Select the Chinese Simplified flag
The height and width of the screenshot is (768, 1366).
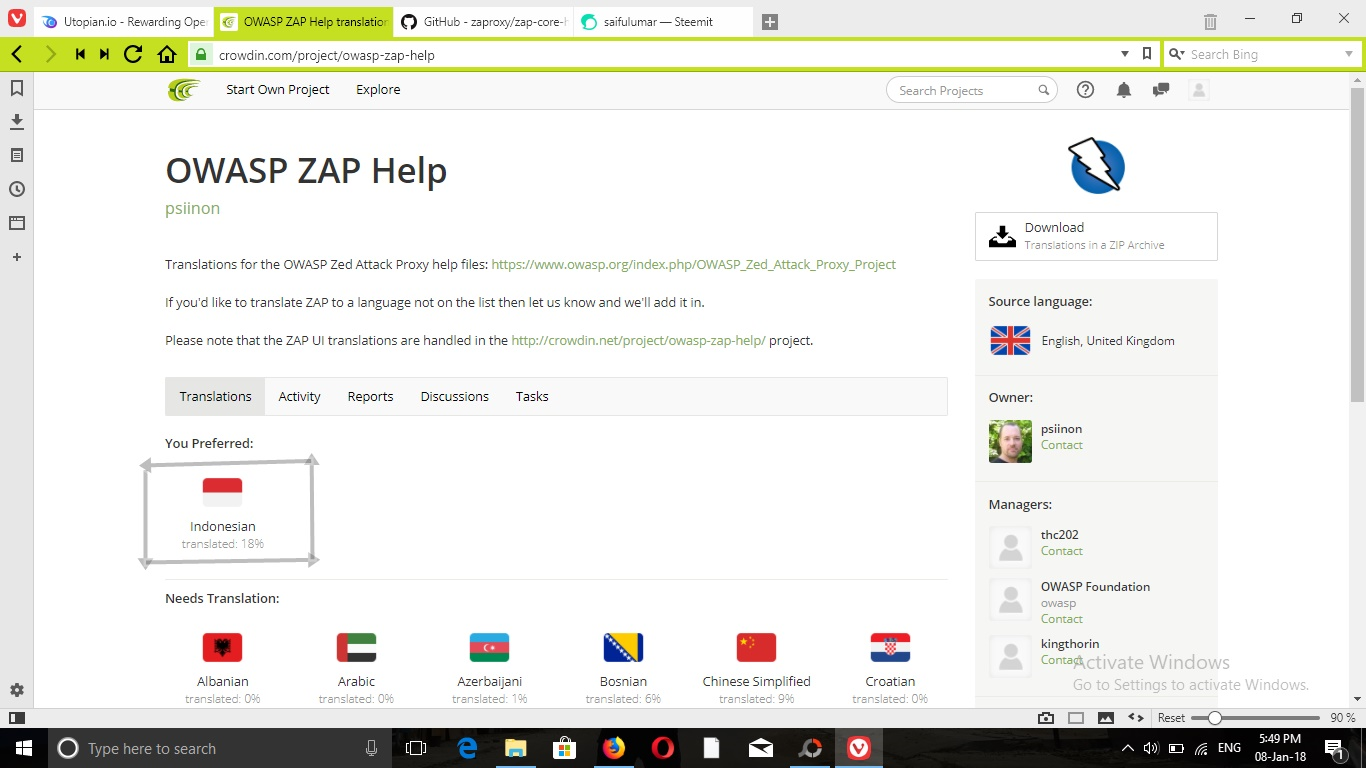[756, 647]
